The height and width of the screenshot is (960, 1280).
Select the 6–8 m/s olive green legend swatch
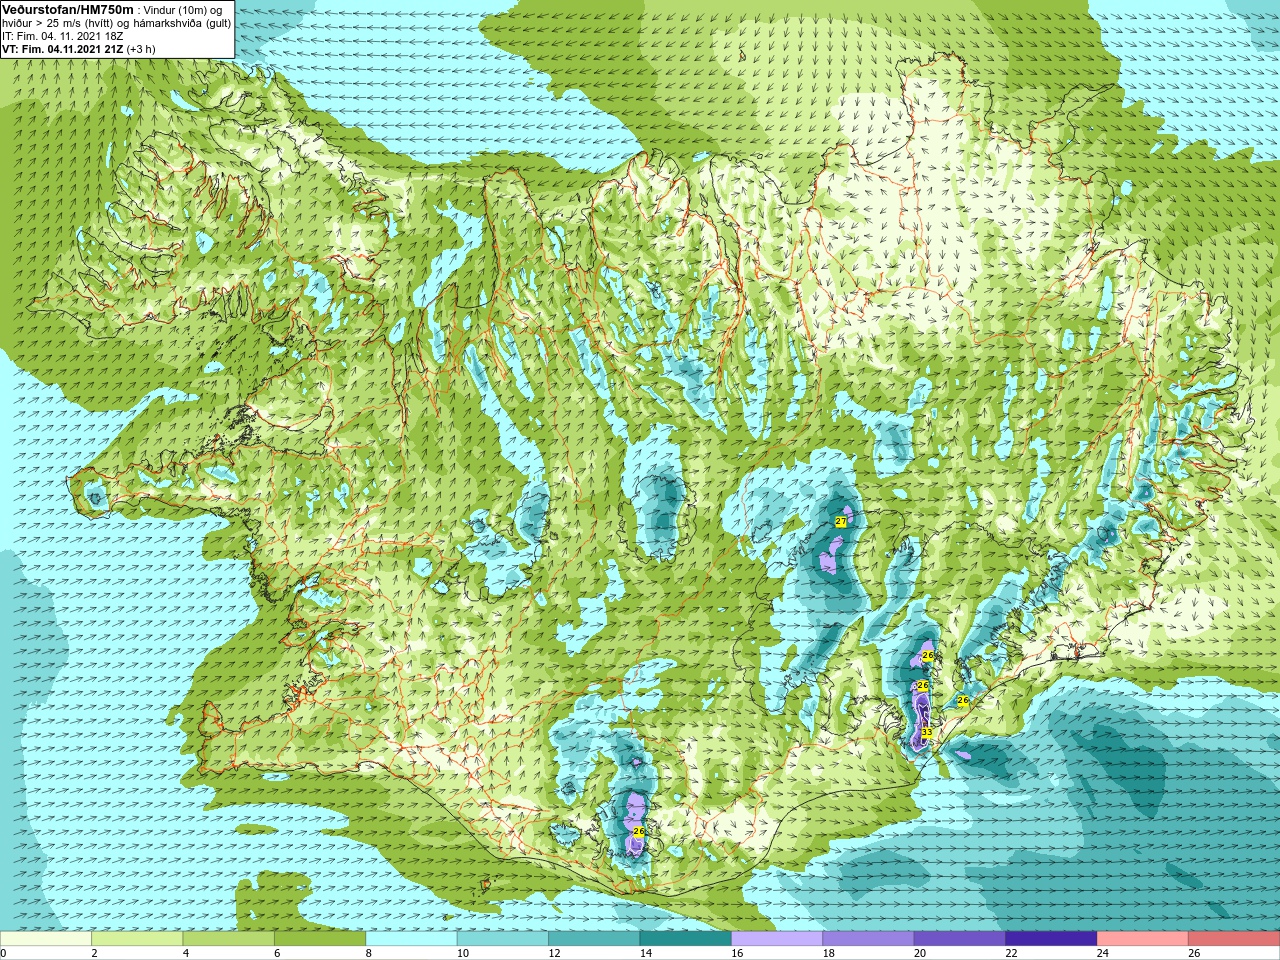pyautogui.click(x=320, y=939)
